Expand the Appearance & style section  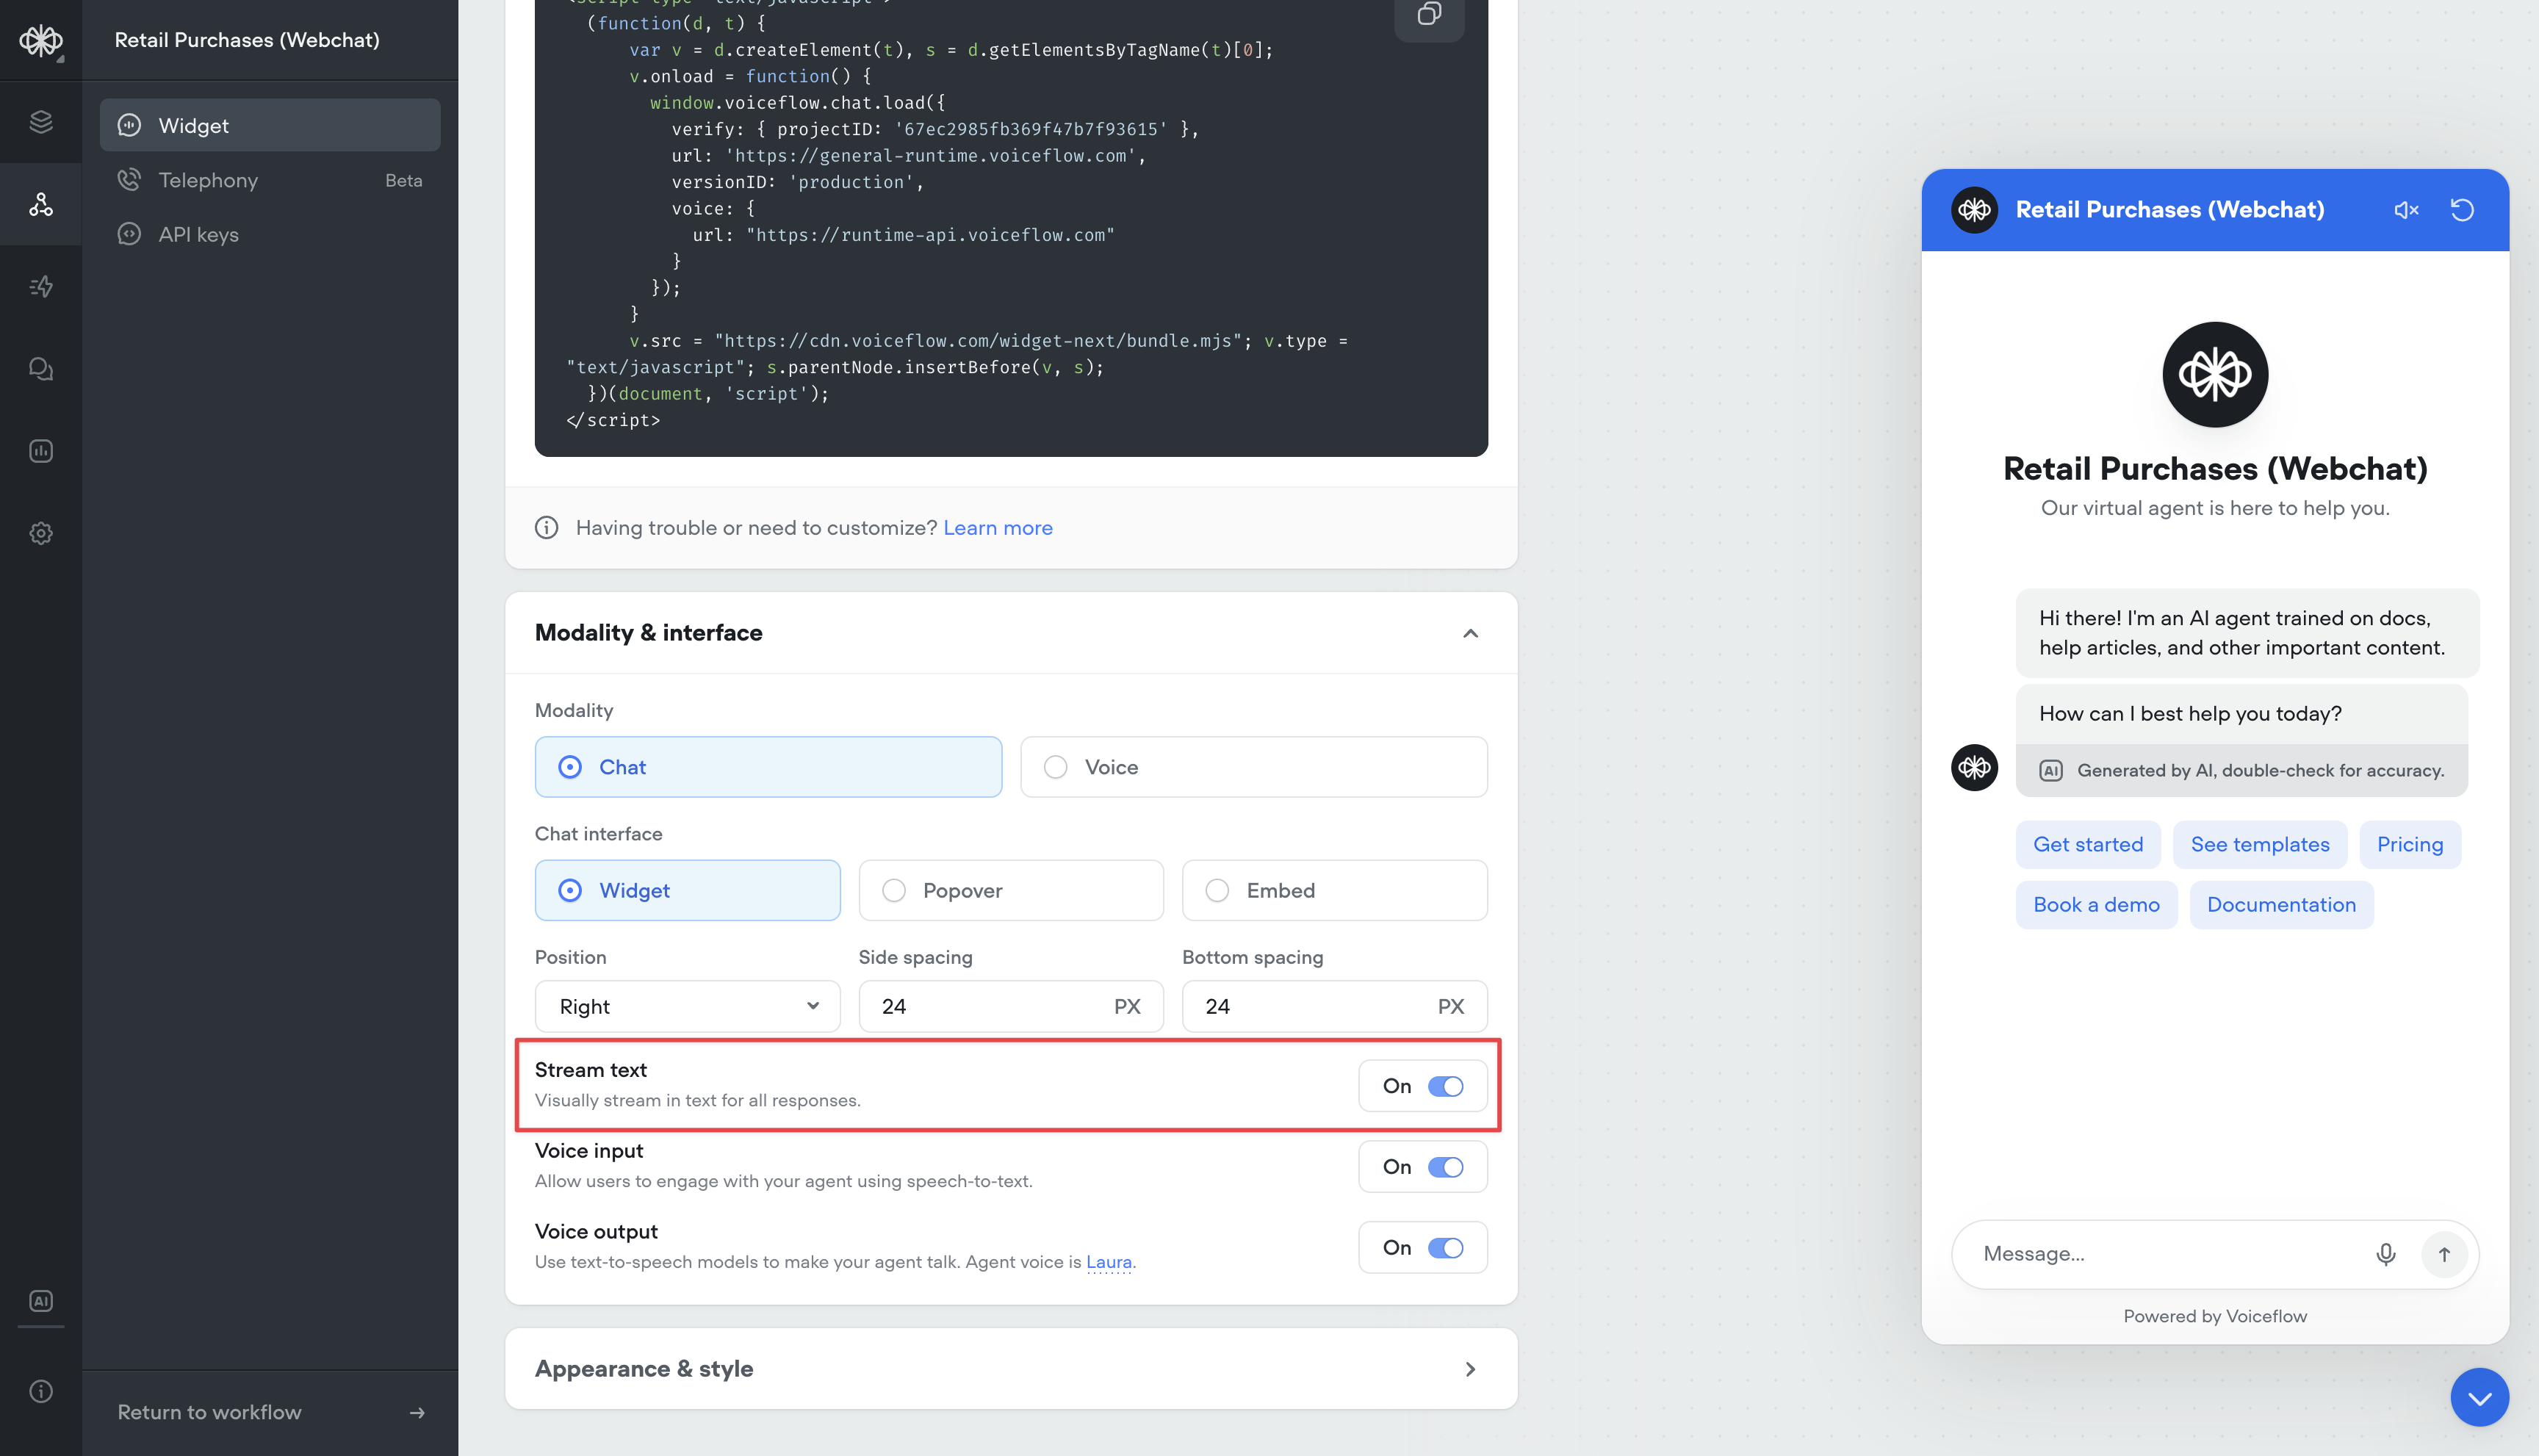(x=1470, y=1368)
